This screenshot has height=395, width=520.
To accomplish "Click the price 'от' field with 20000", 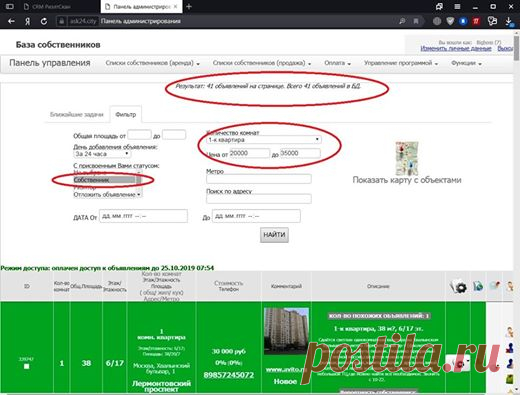I will pos(249,153).
